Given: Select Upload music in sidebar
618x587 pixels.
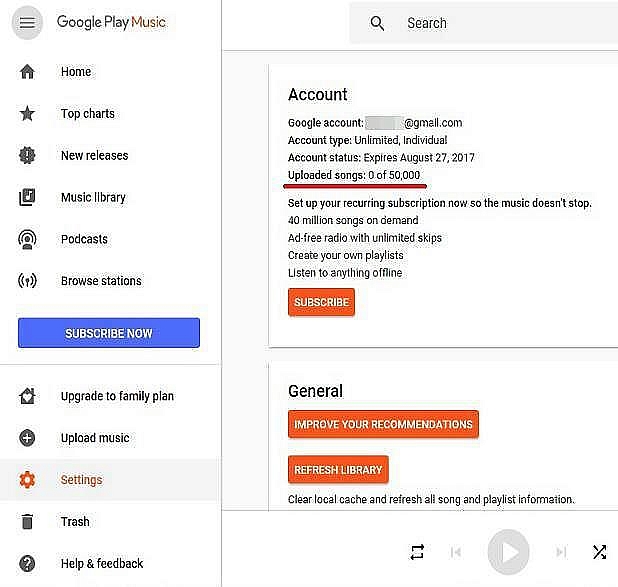Looking at the screenshot, I should [95, 438].
